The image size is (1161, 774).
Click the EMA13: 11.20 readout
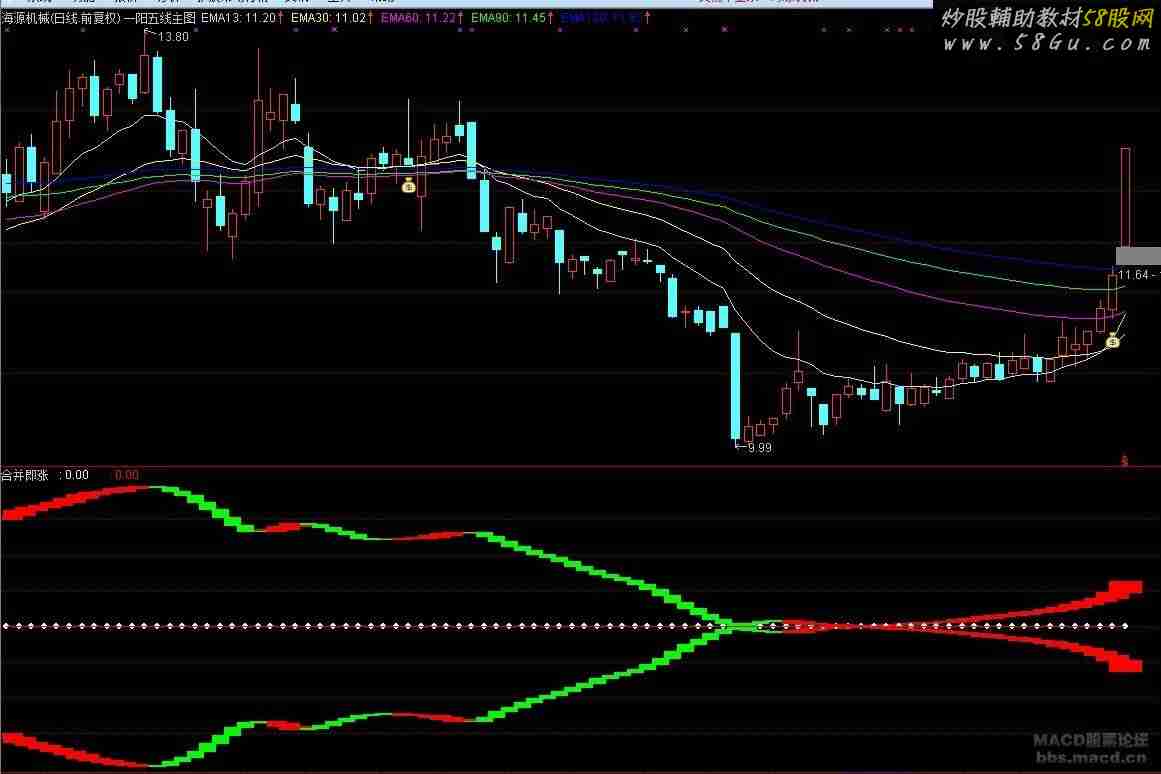(238, 18)
